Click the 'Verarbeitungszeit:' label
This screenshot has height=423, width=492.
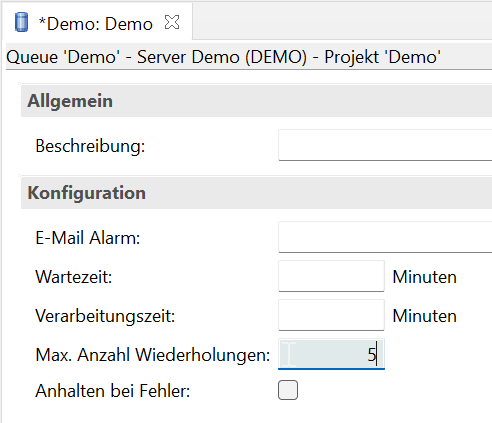coord(105,316)
